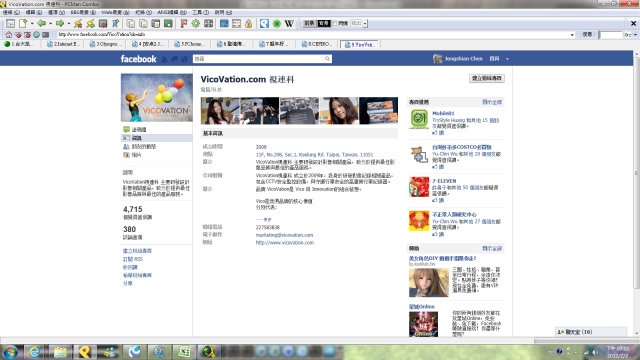640x360 pixels.
Task: Open the forward history dropdown arrow
Action: click(x=69, y=24)
